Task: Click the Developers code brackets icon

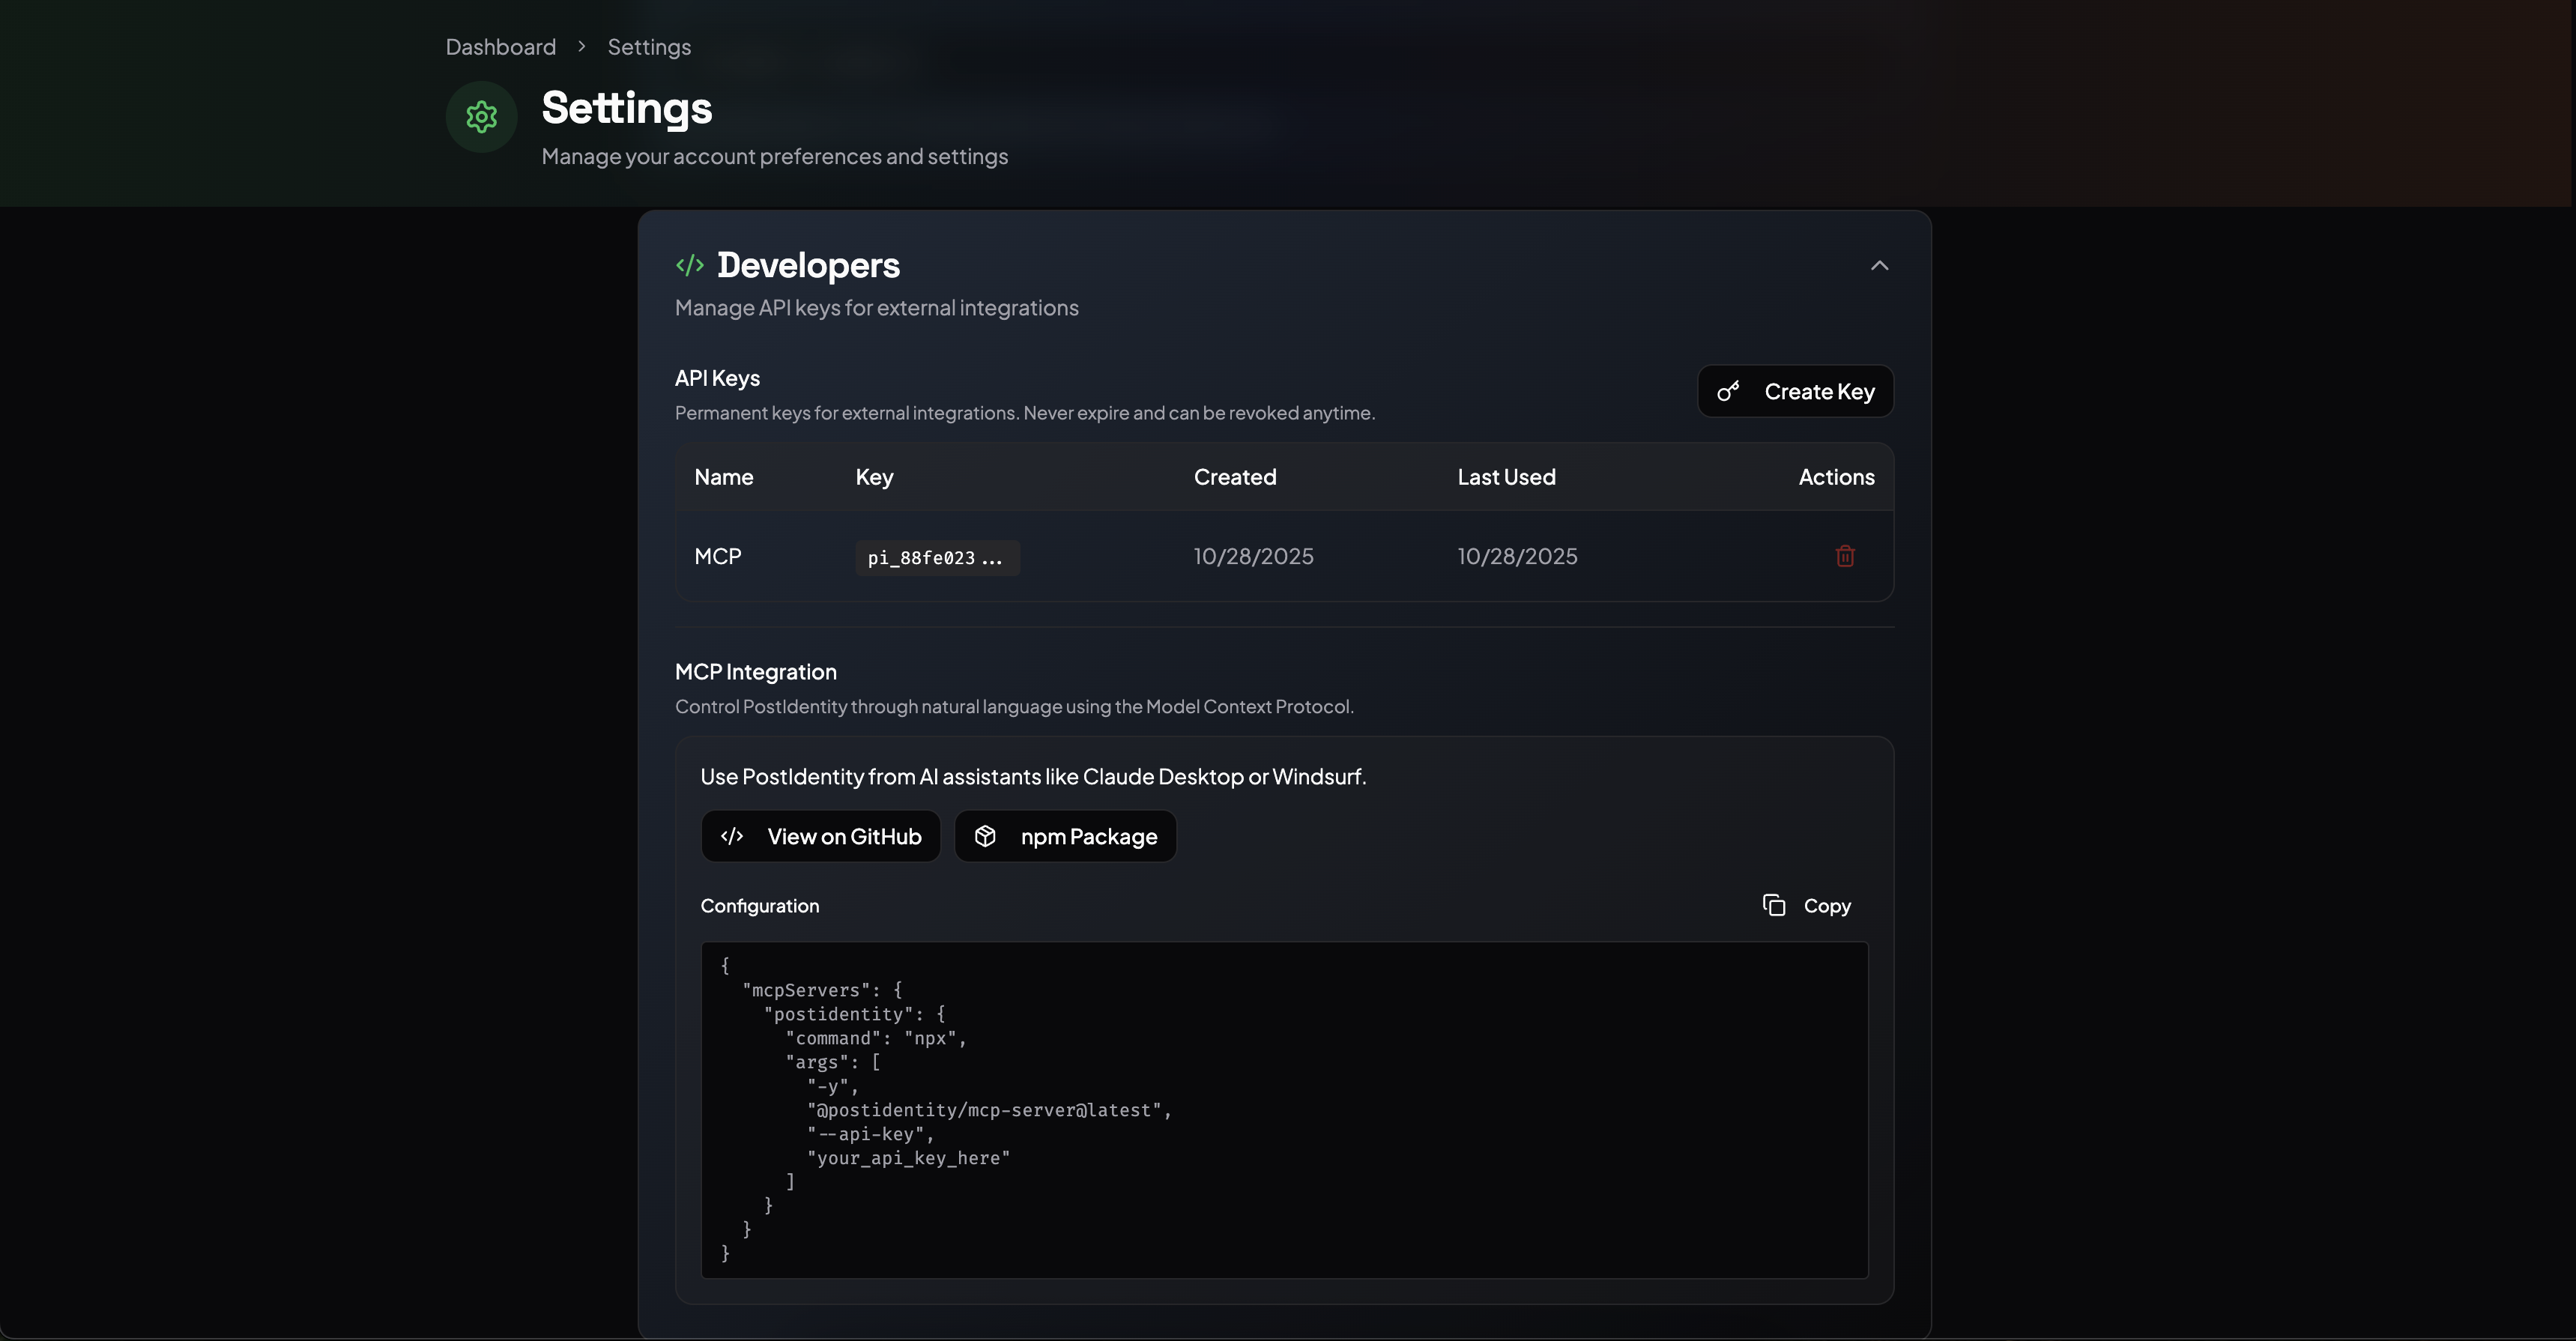Action: click(x=690, y=265)
